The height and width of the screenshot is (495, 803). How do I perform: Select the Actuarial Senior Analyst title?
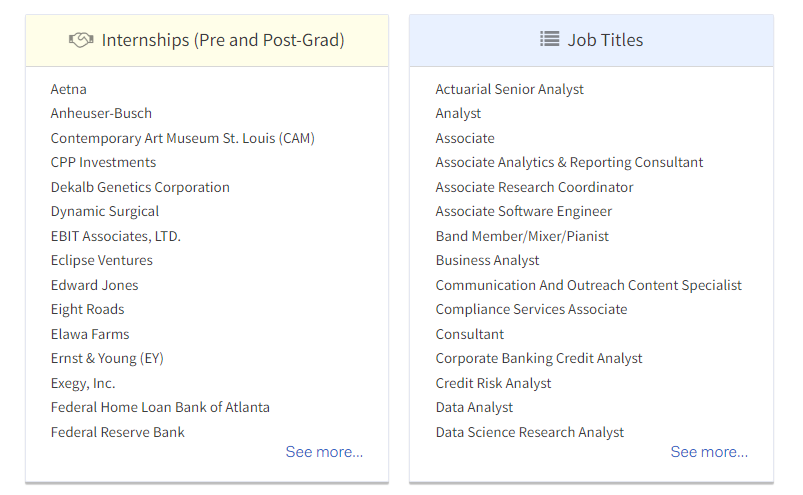pyautogui.click(x=510, y=90)
